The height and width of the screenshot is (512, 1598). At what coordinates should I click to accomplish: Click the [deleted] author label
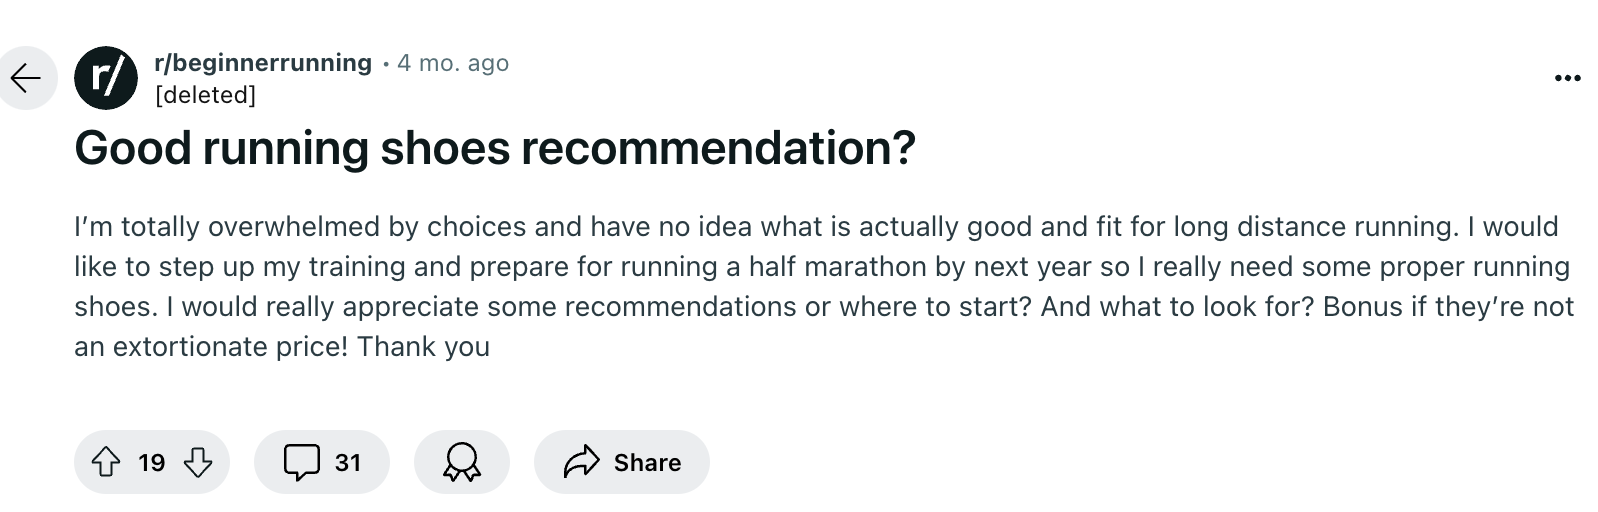tap(205, 95)
